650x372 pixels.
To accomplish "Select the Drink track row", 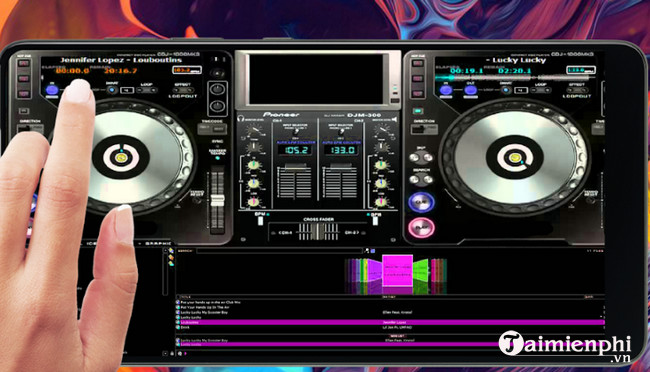I will click(390, 327).
